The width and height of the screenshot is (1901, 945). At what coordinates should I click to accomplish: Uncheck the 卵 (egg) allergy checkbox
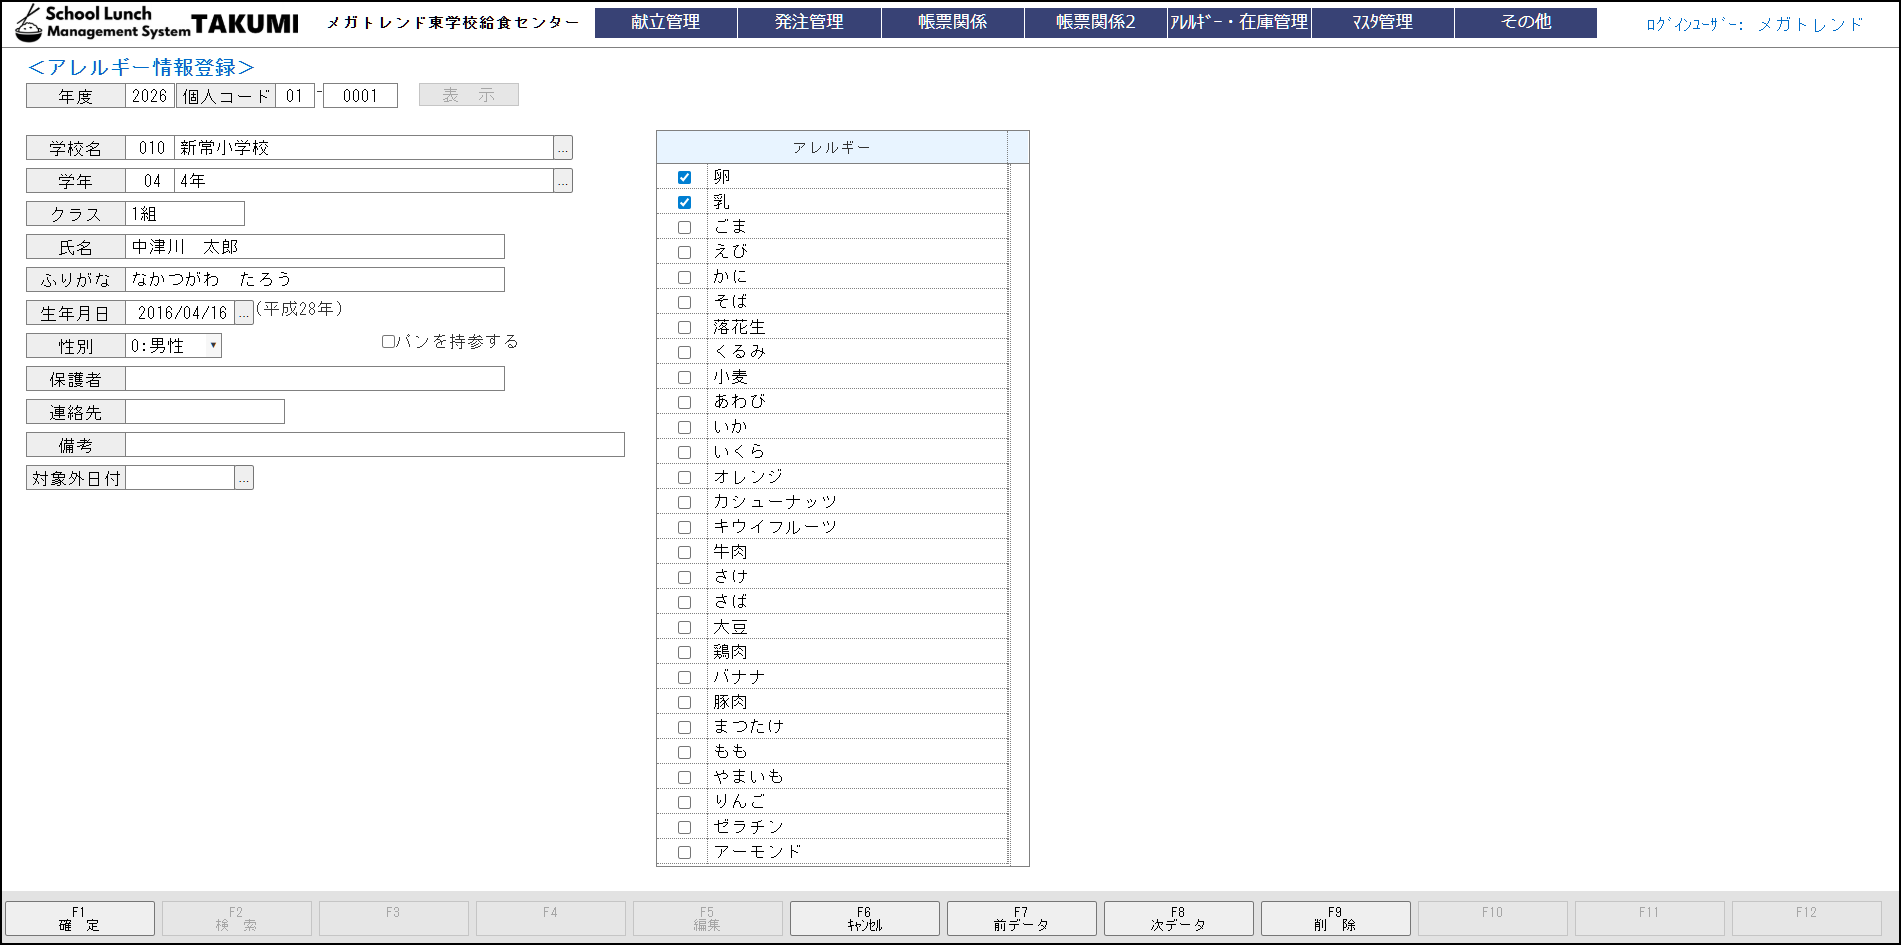coord(684,176)
